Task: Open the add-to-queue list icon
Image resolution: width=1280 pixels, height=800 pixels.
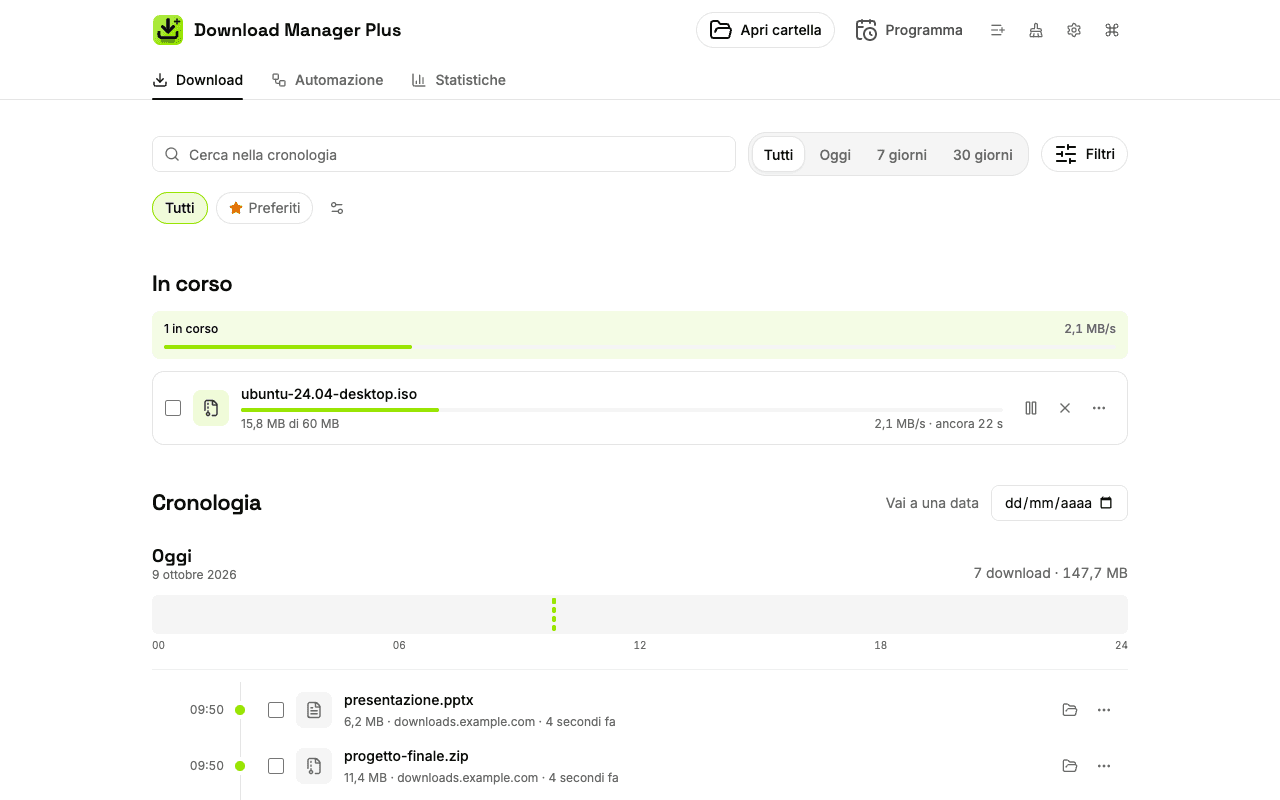Action: tap(998, 30)
